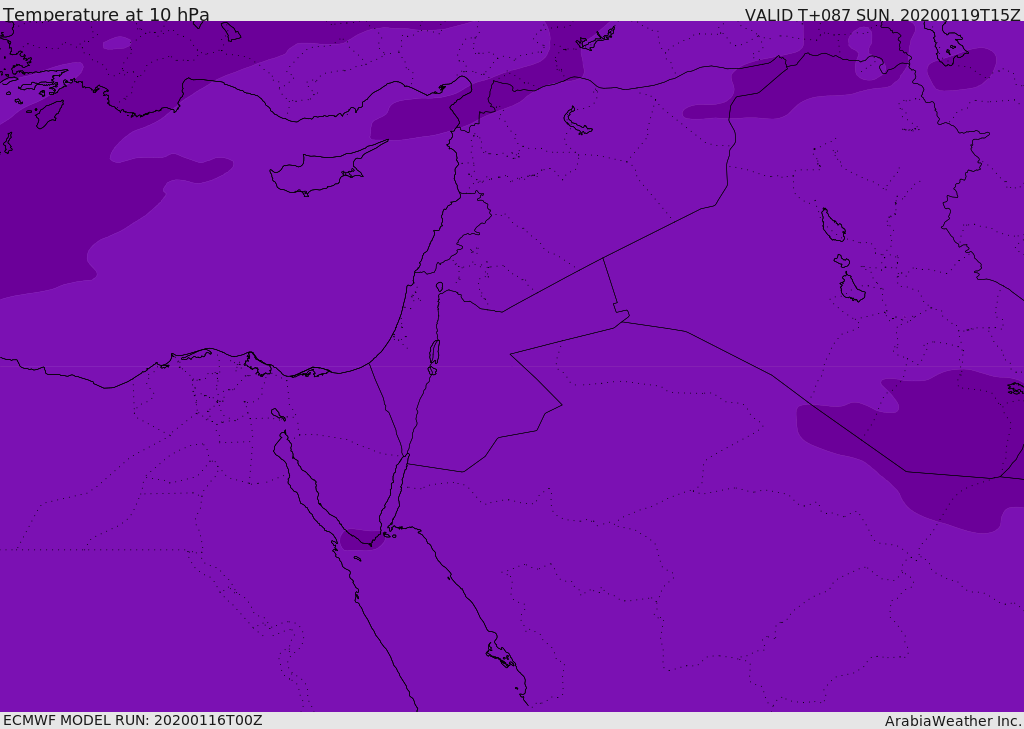Image resolution: width=1024 pixels, height=729 pixels.
Task: Click the "Temperature at 10 hPa" title
Action: [x=106, y=15]
